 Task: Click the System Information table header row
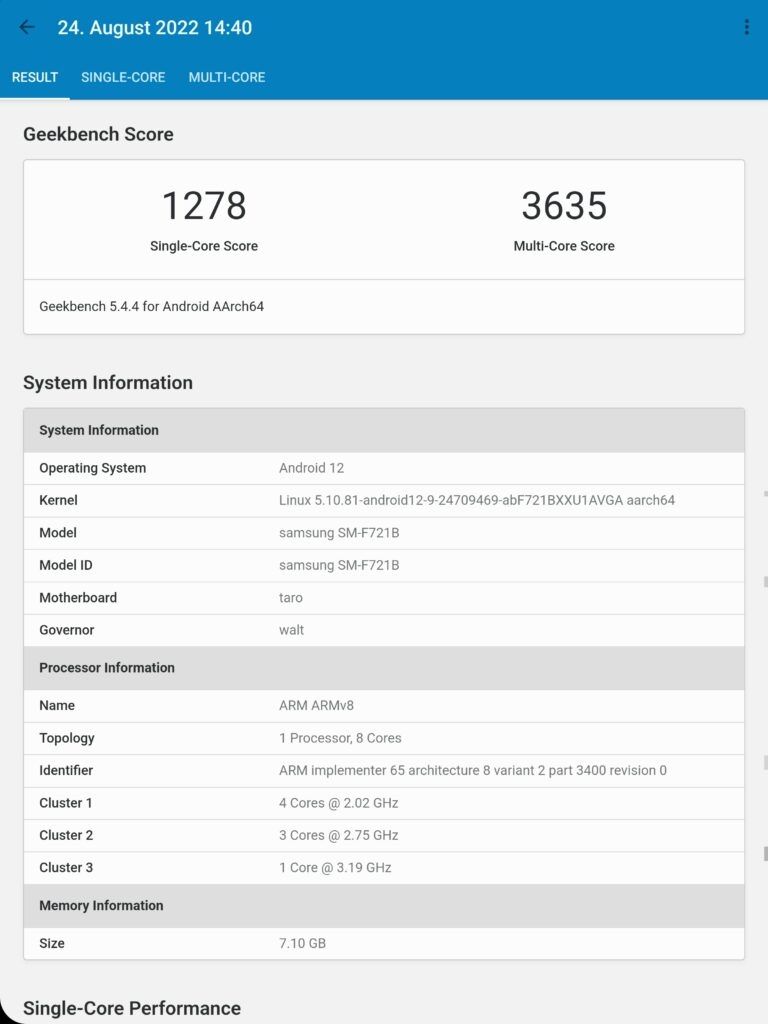[x=384, y=430]
